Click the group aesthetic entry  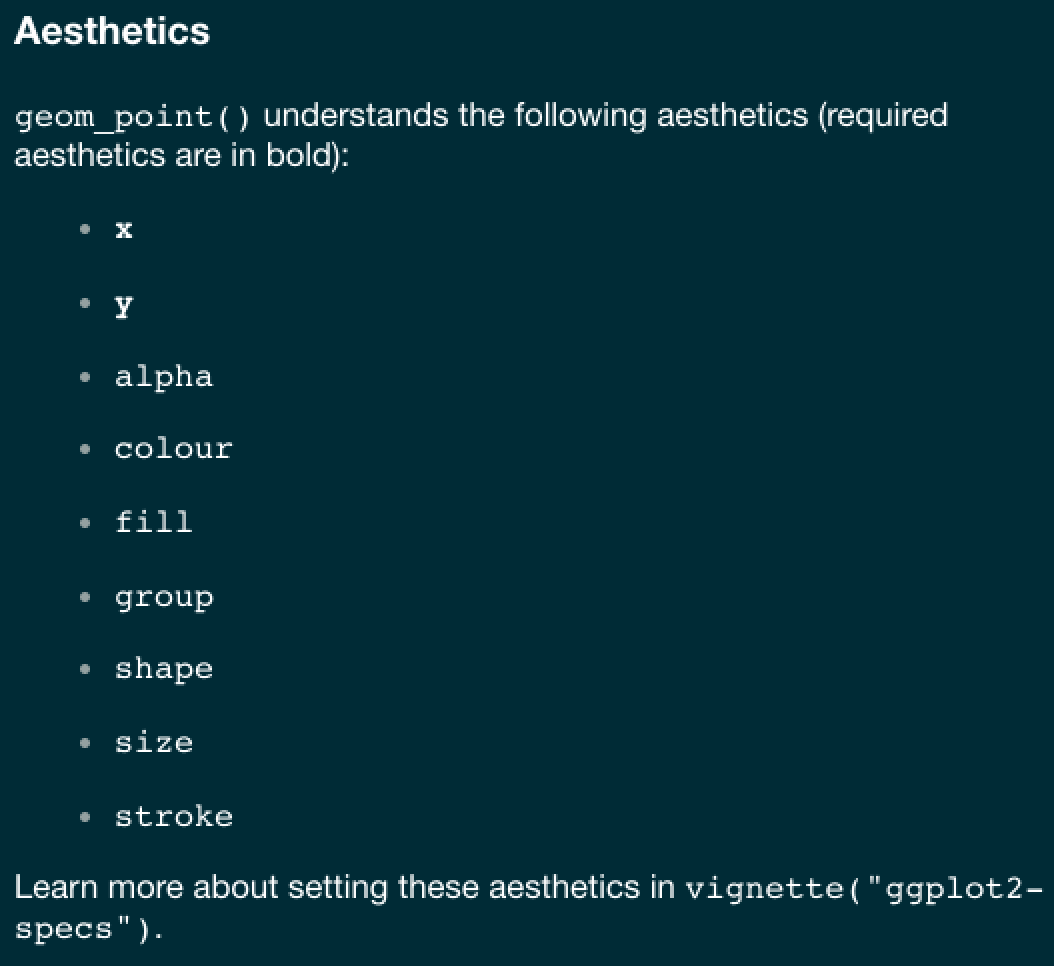pos(164,597)
